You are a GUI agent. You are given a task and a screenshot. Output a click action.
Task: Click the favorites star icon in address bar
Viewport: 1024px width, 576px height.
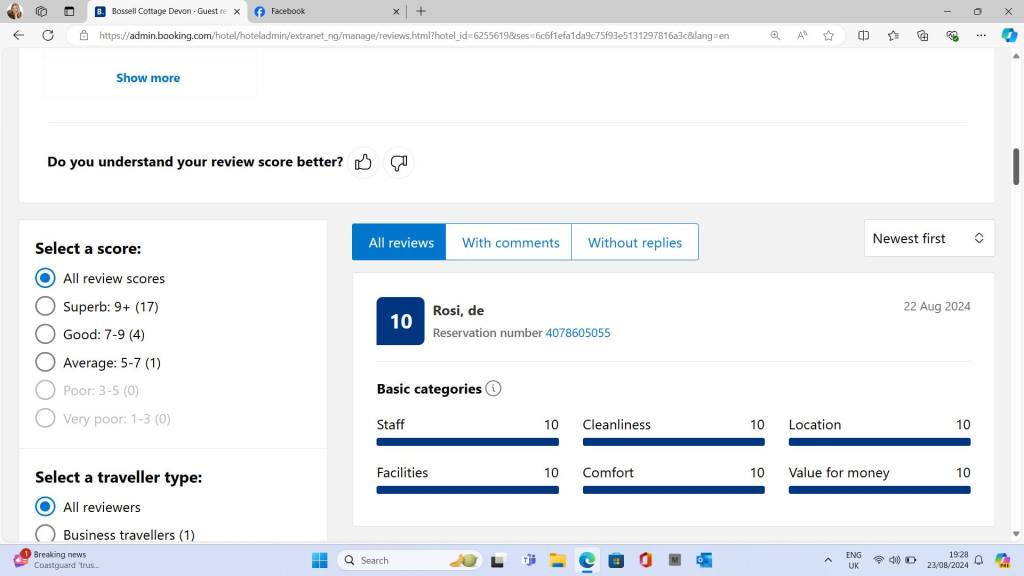(828, 35)
